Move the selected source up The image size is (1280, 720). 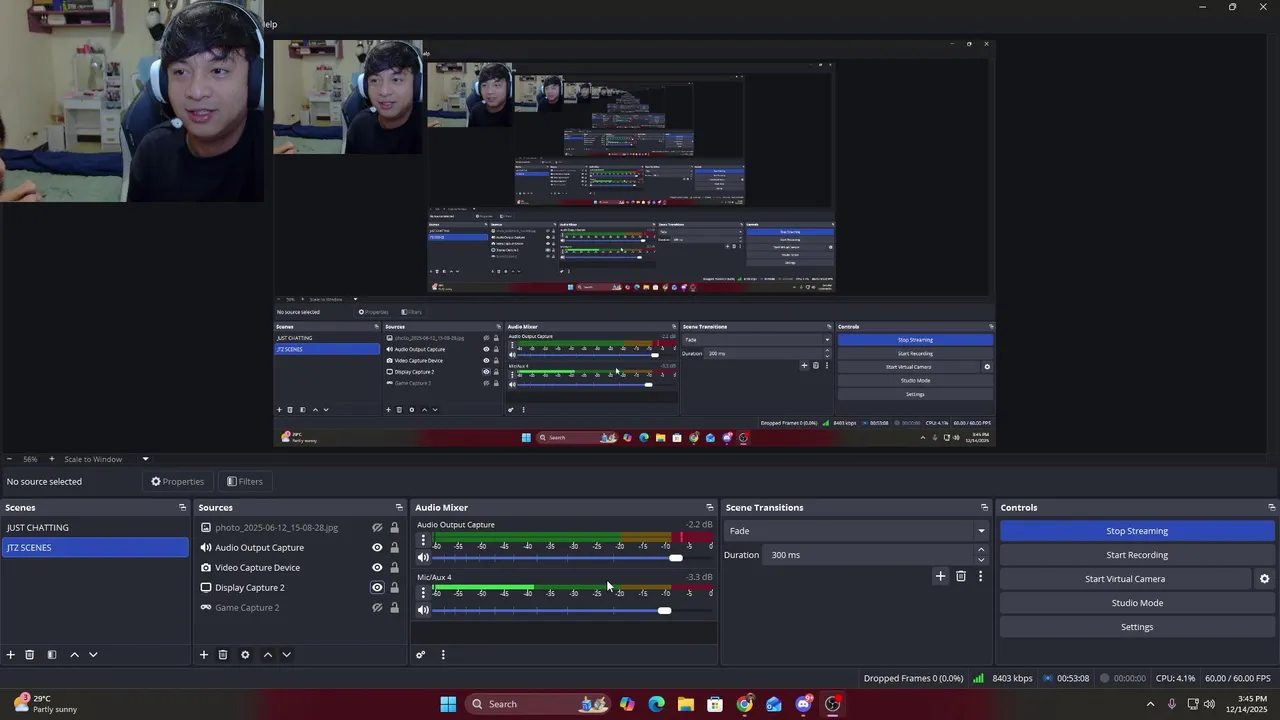(x=267, y=655)
